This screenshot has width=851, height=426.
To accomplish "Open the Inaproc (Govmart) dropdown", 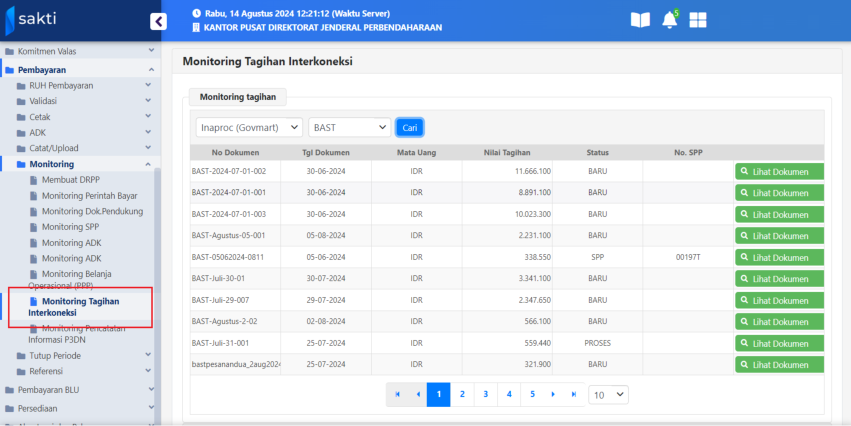I will [x=249, y=127].
